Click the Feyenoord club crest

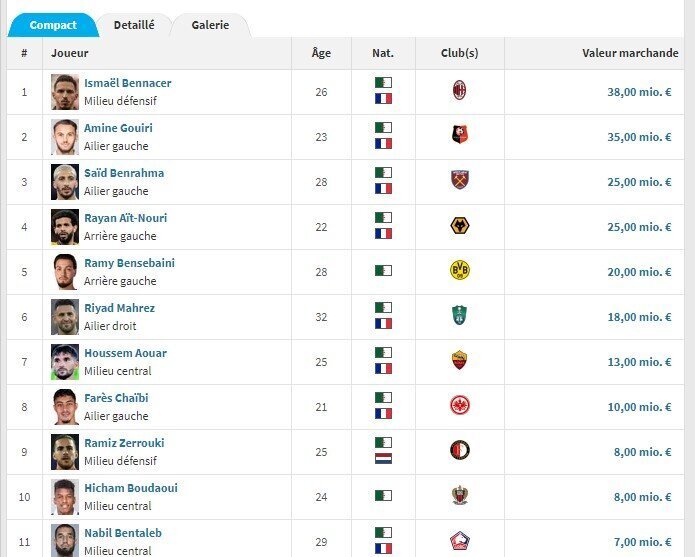pyautogui.click(x=459, y=451)
